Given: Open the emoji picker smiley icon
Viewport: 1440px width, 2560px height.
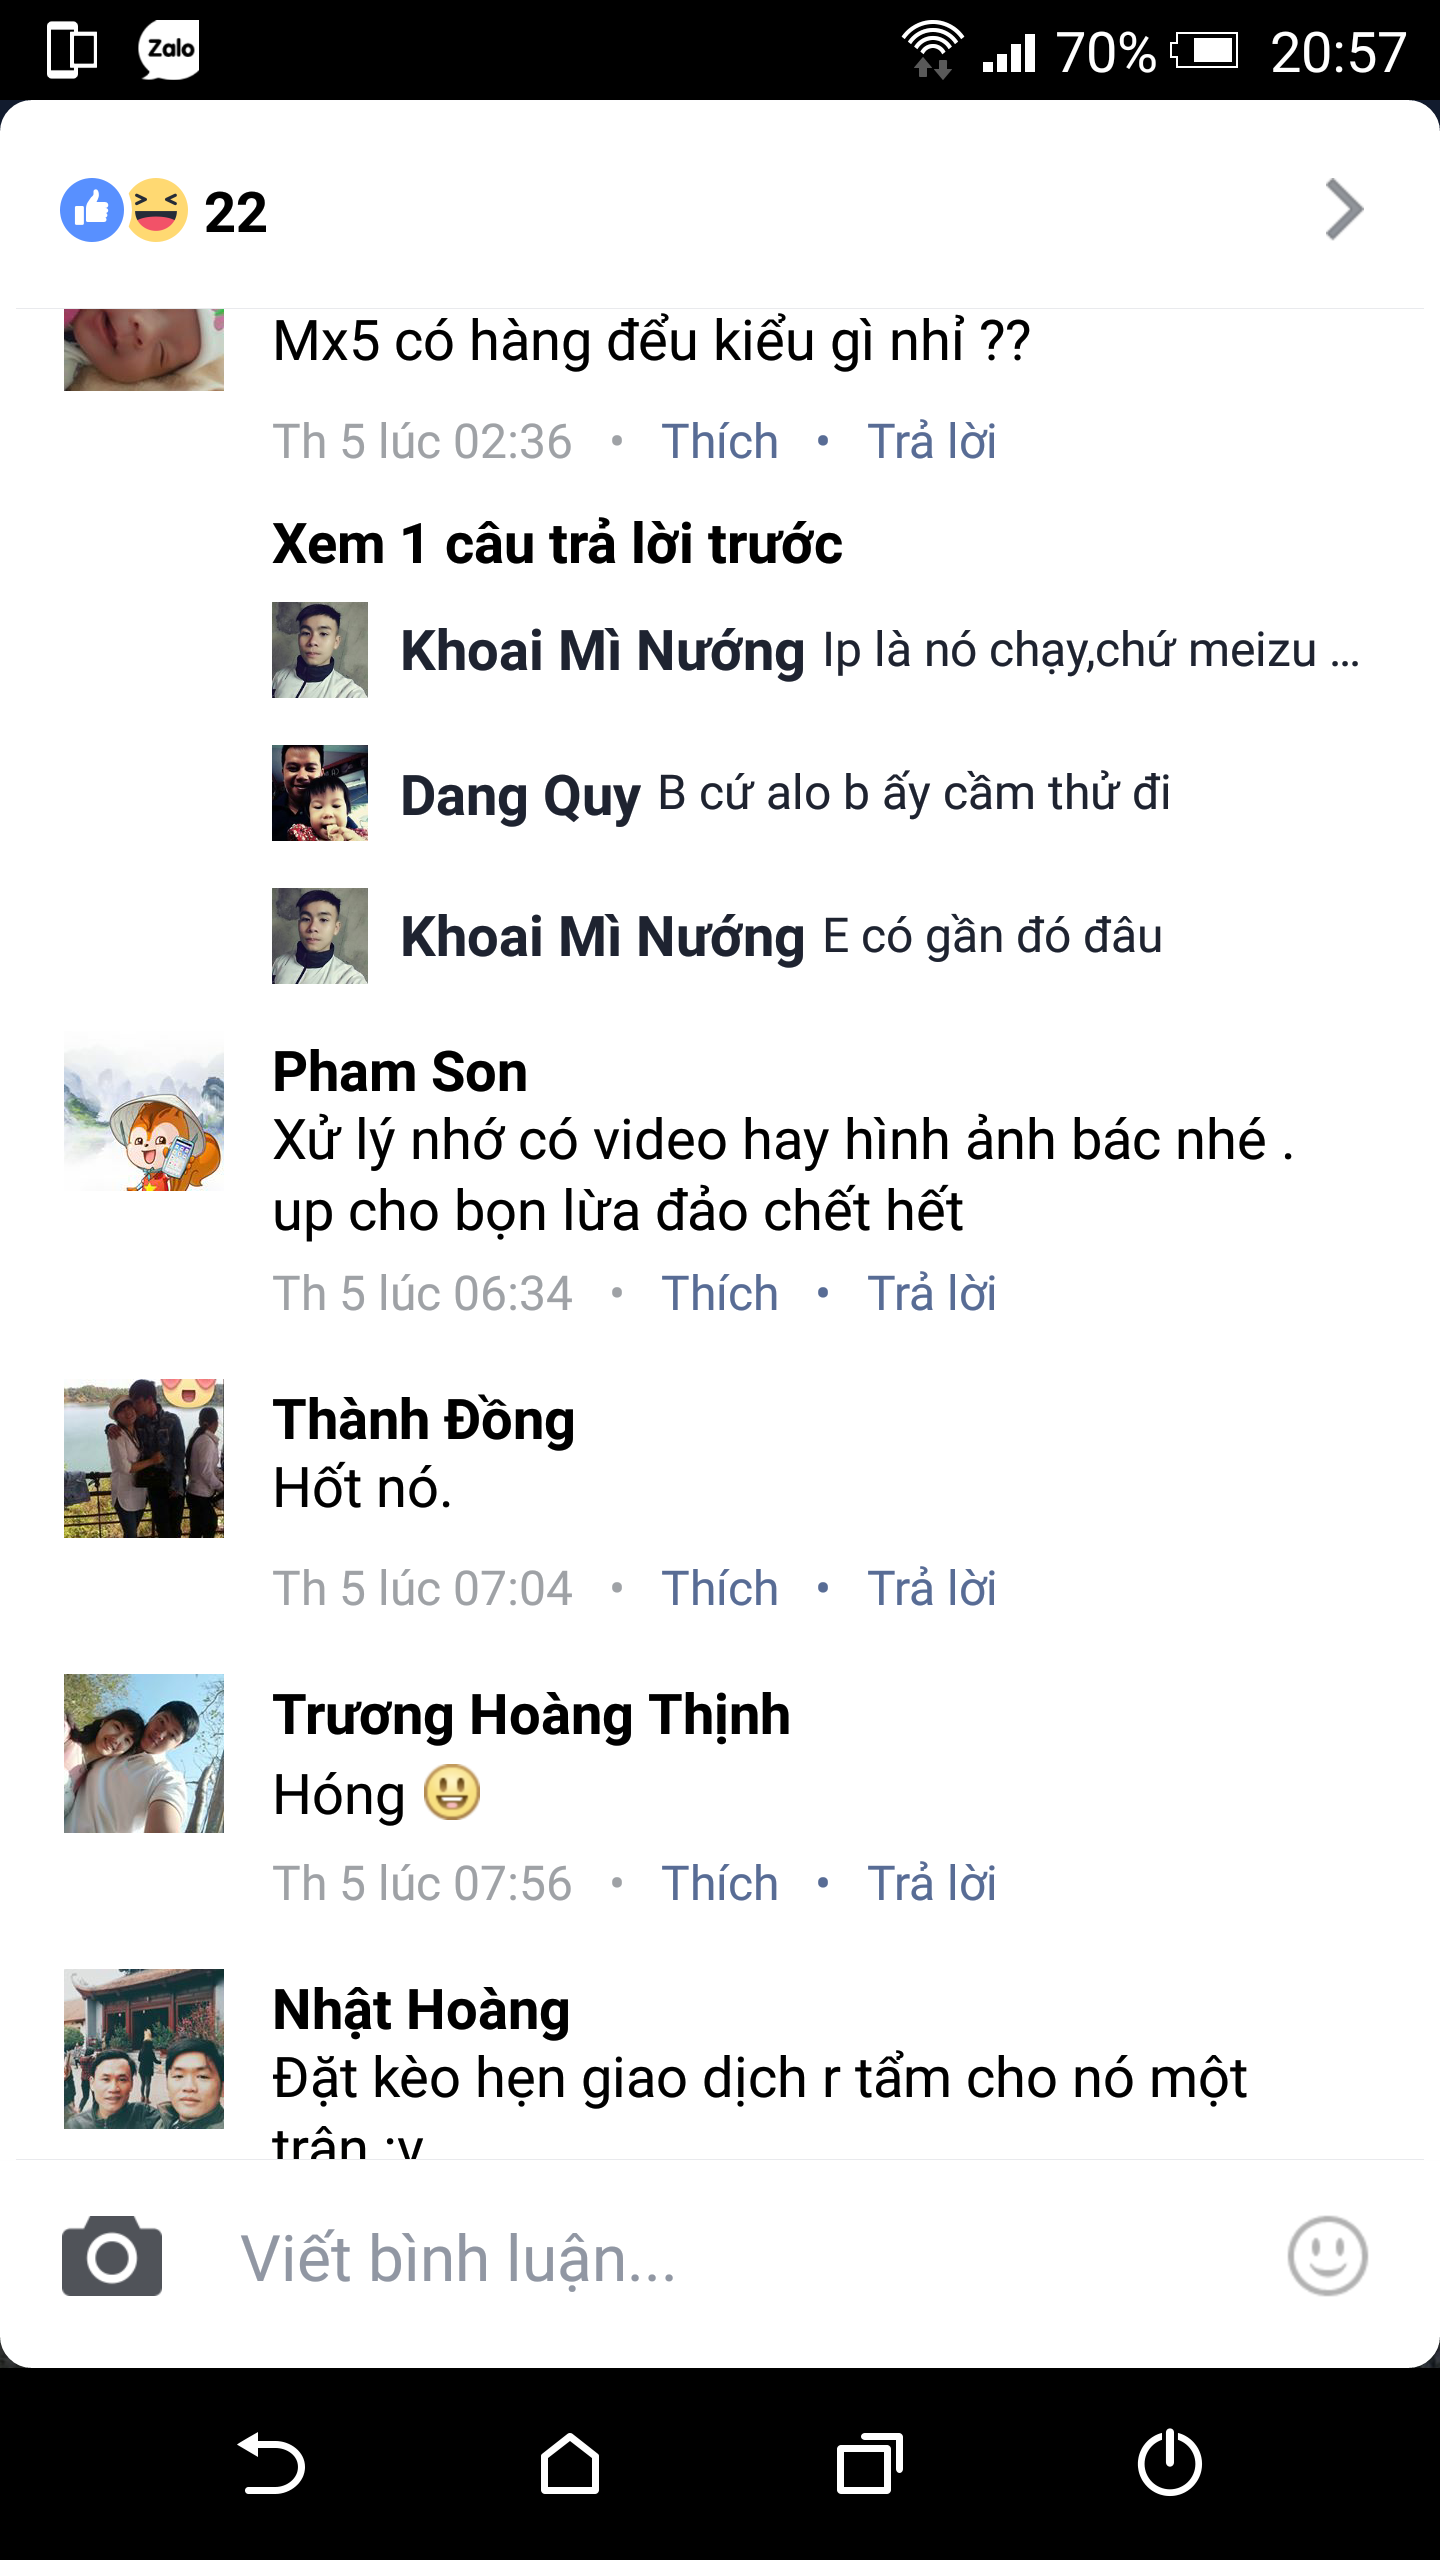Looking at the screenshot, I should point(1327,2256).
